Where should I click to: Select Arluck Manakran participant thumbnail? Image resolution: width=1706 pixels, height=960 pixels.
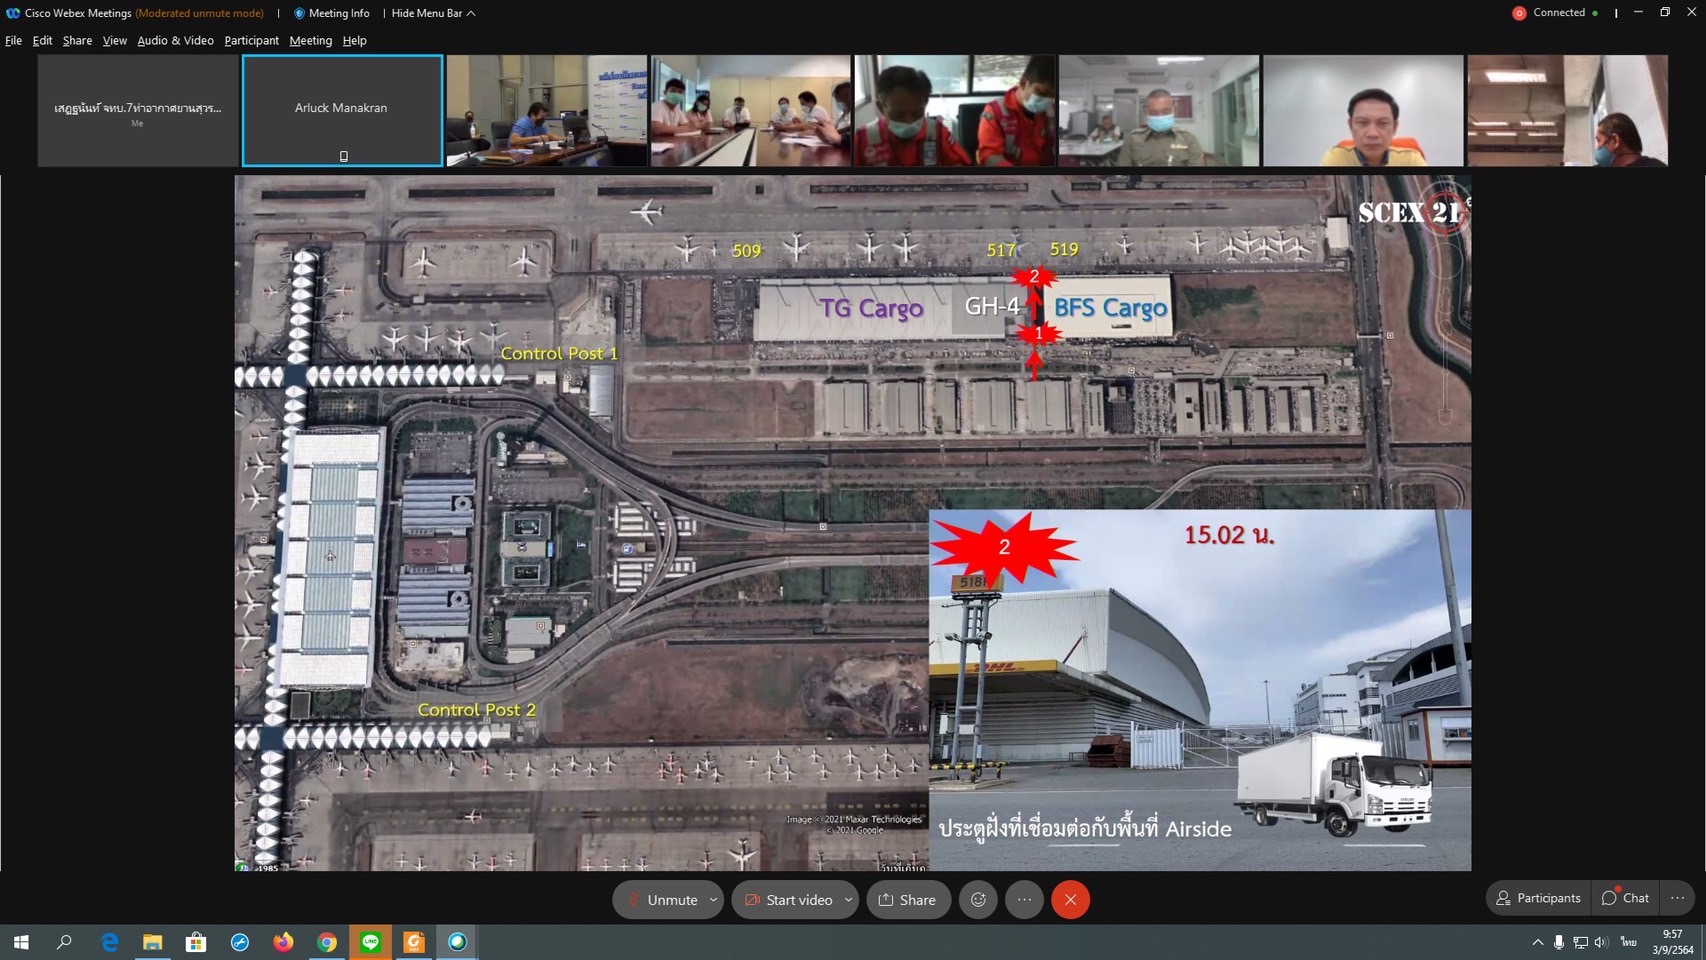[x=342, y=110]
